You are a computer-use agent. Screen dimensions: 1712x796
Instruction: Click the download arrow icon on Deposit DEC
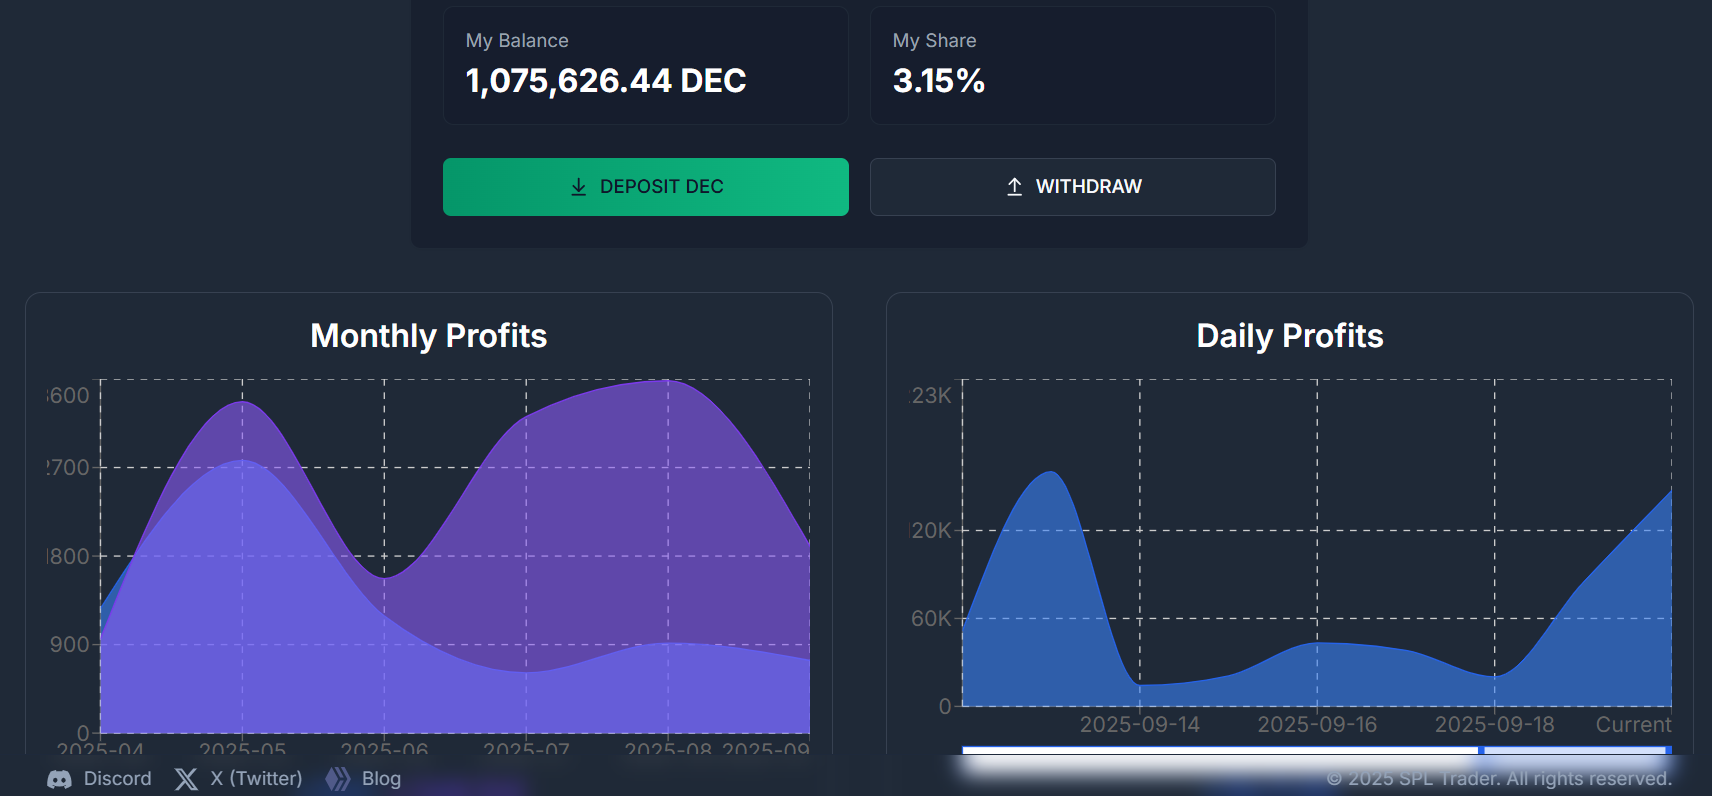[578, 187]
